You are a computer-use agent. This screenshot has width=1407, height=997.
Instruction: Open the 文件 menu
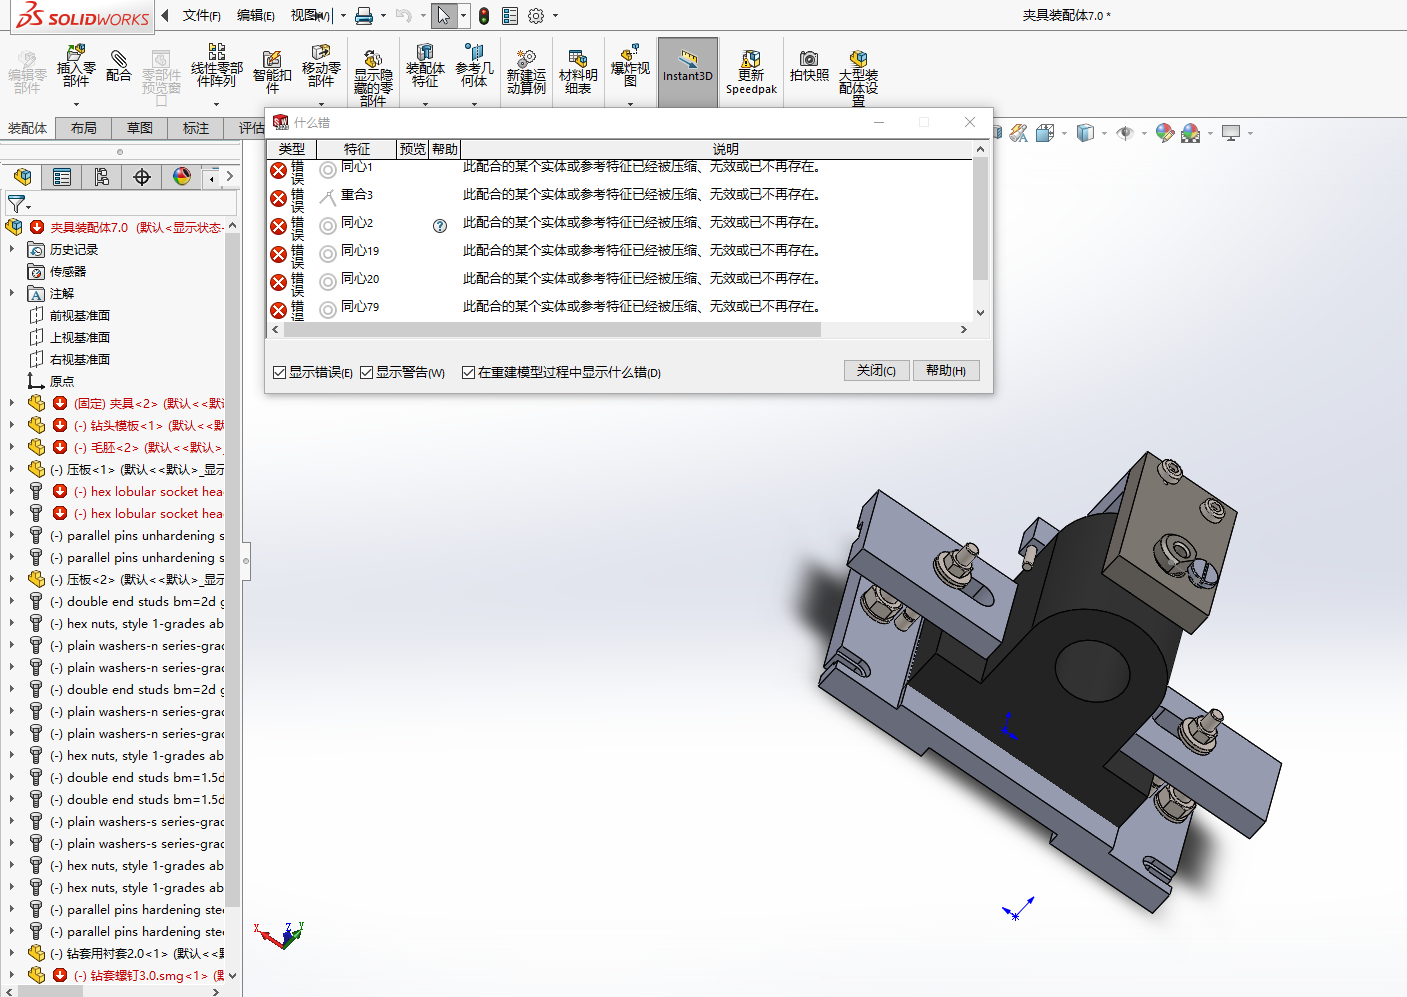(x=202, y=15)
